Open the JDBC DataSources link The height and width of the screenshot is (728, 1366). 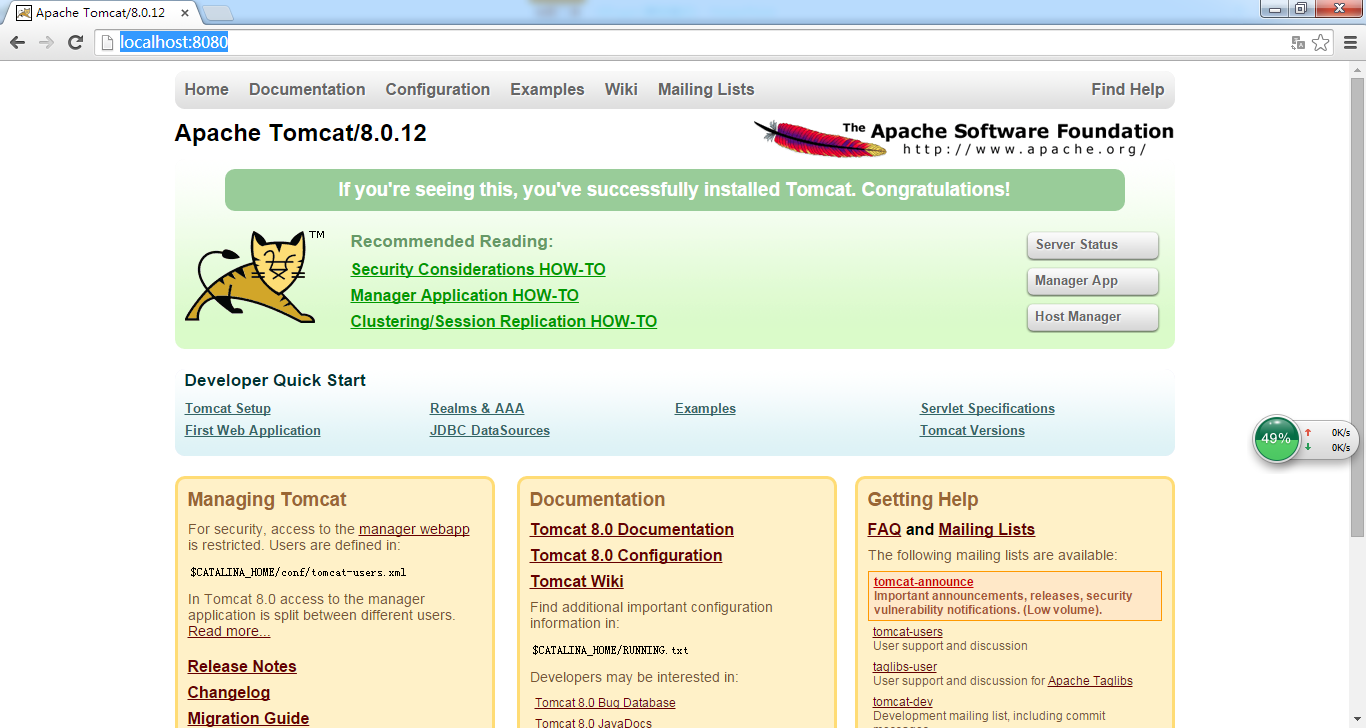point(490,430)
